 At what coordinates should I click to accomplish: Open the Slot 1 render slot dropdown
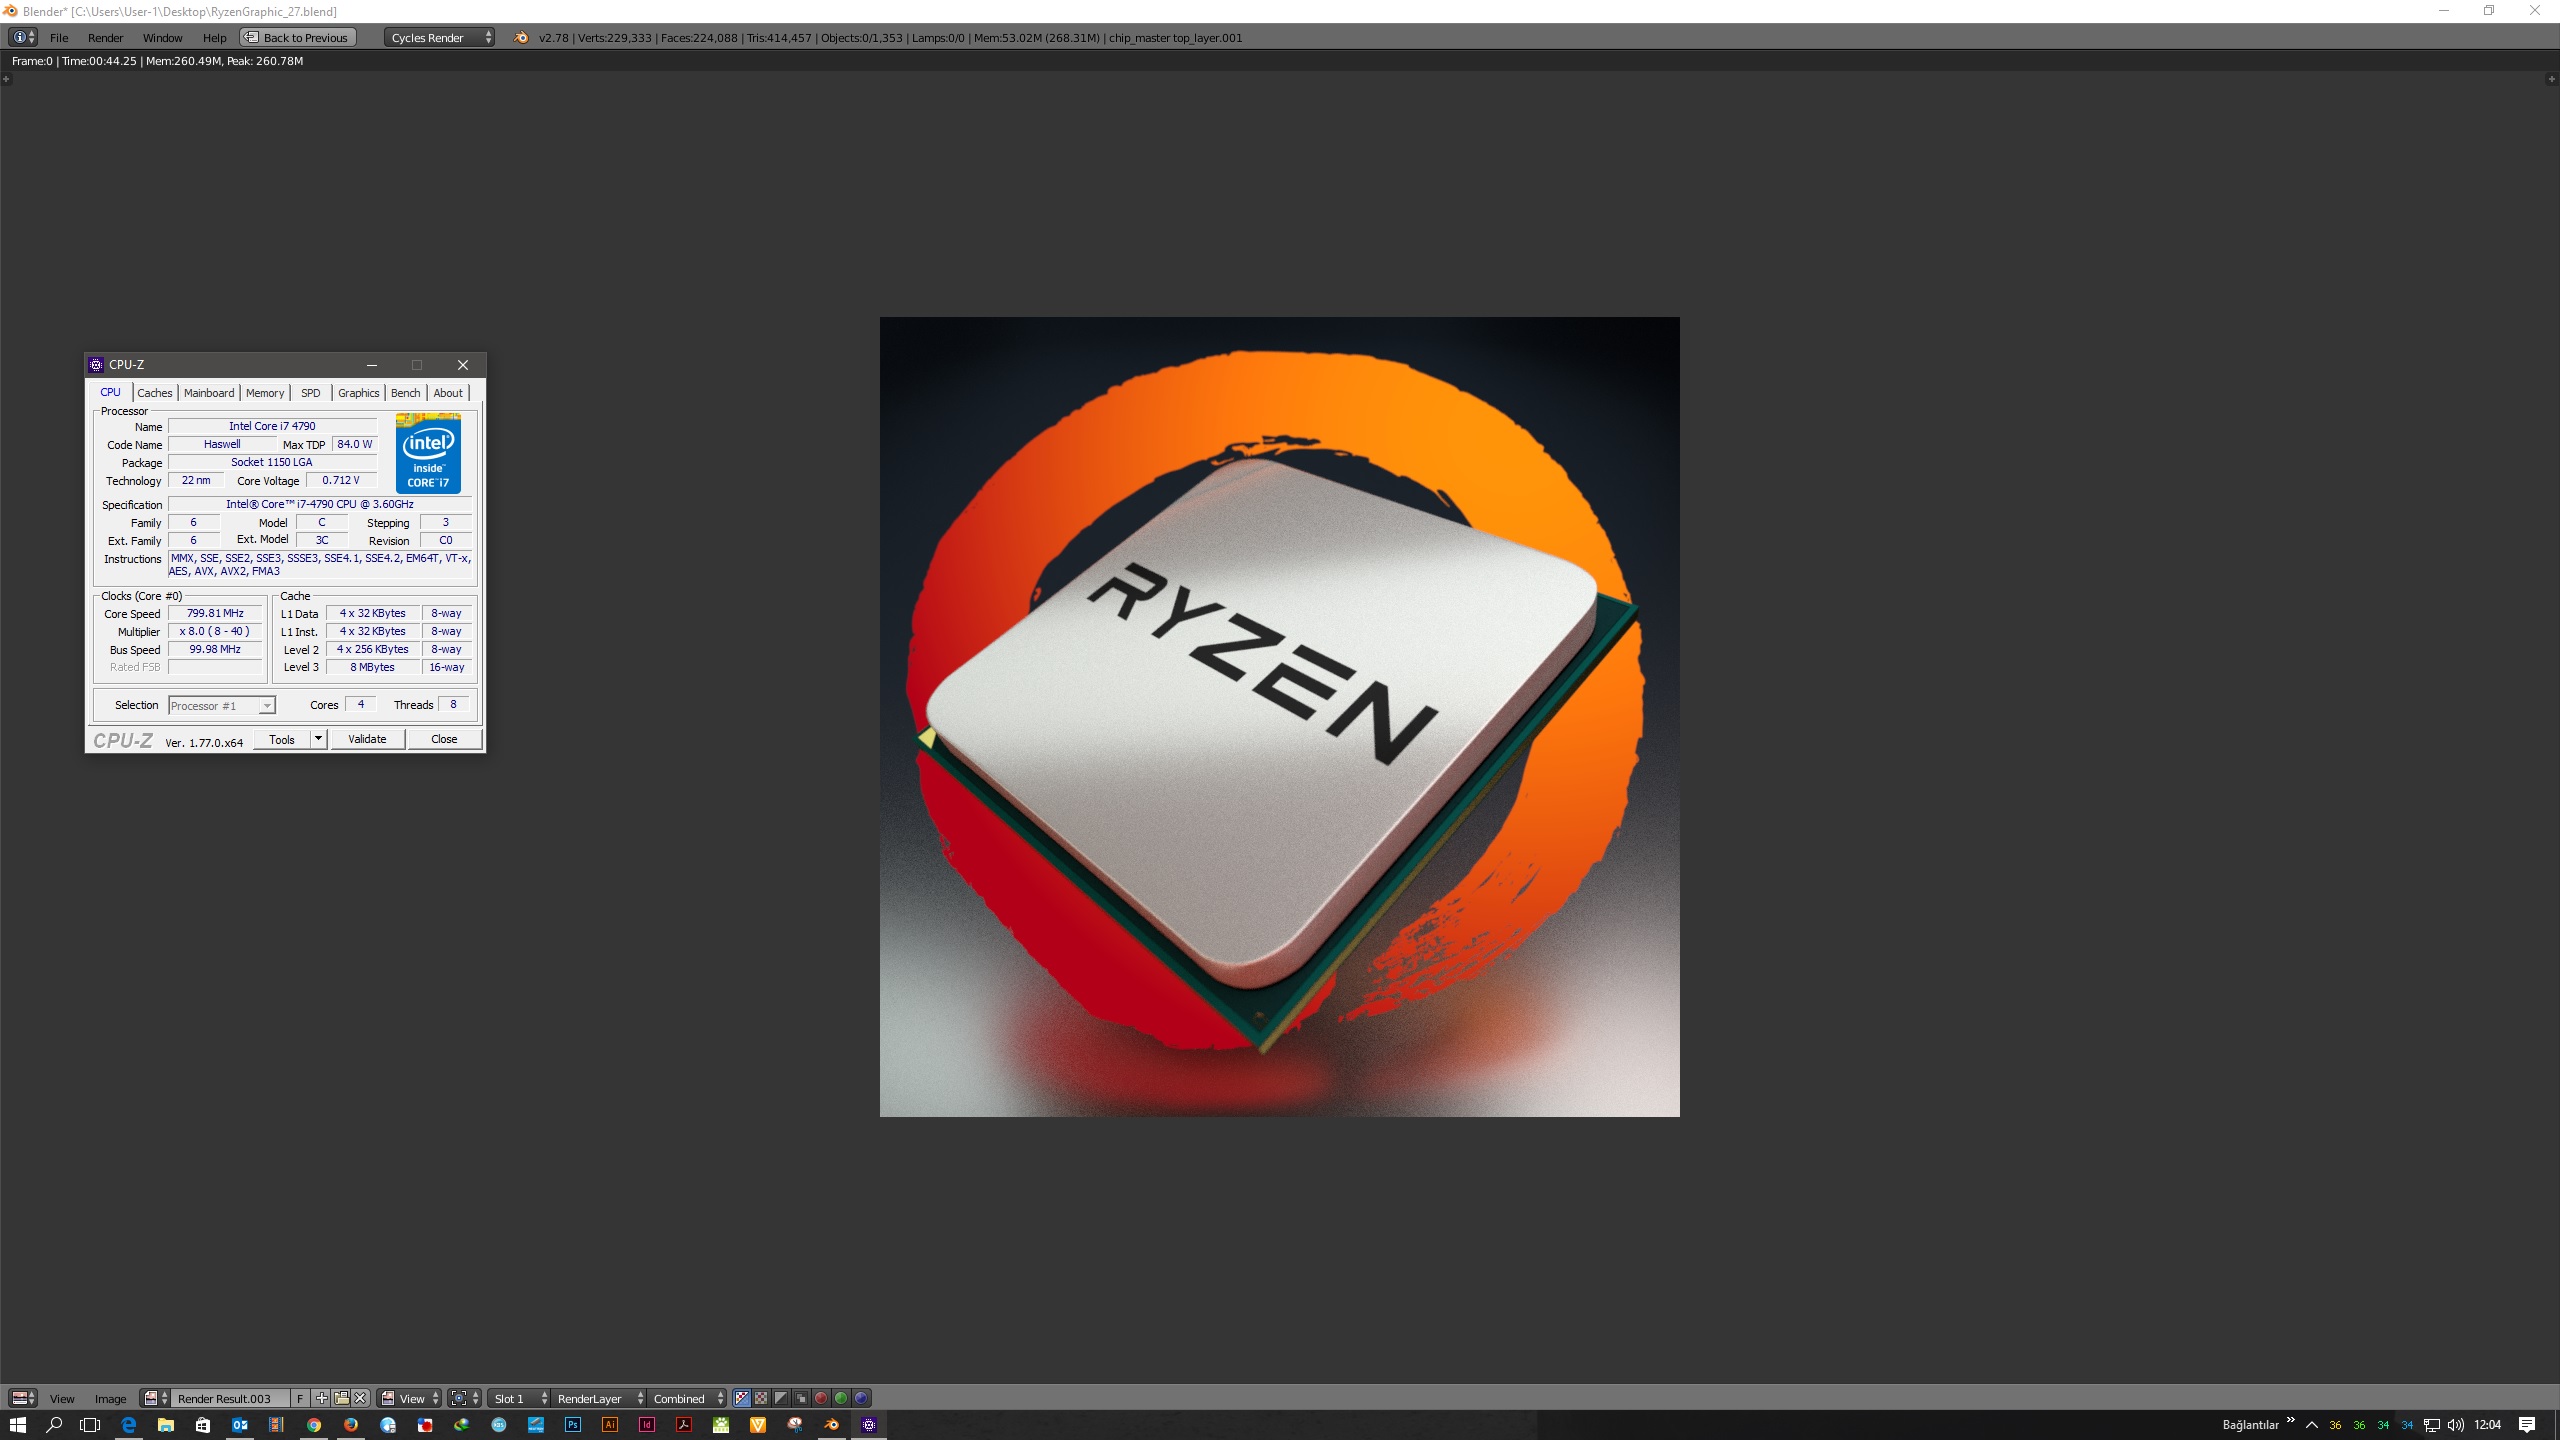tap(519, 1398)
